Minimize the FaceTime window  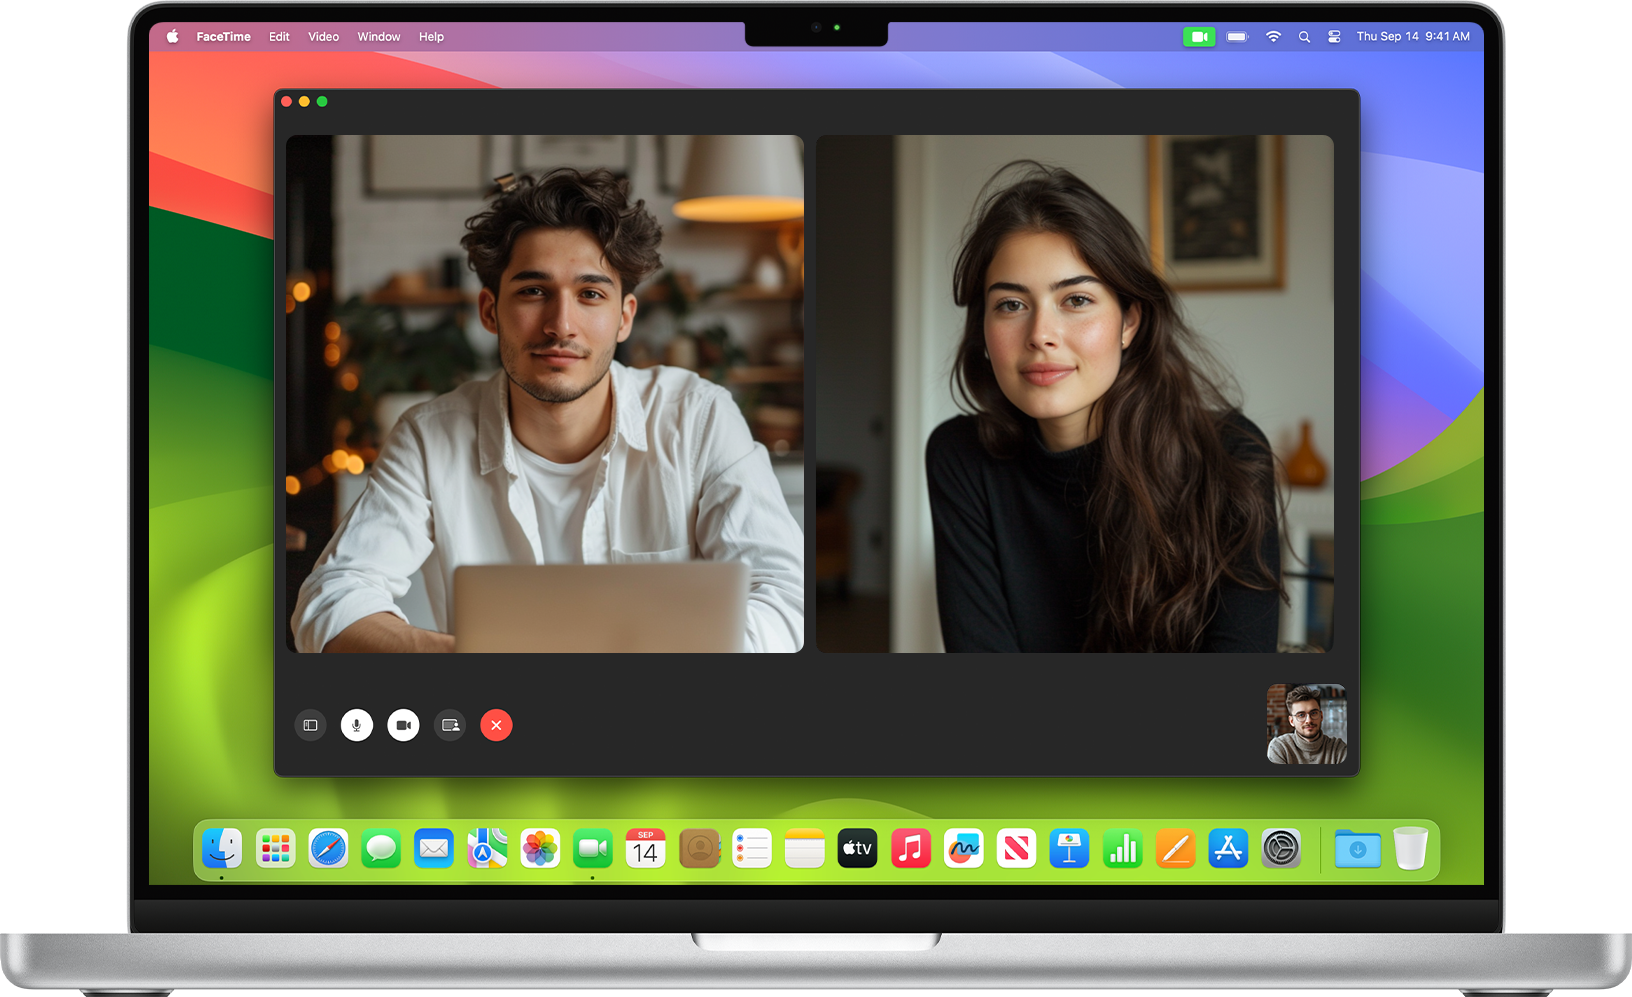tap(304, 101)
